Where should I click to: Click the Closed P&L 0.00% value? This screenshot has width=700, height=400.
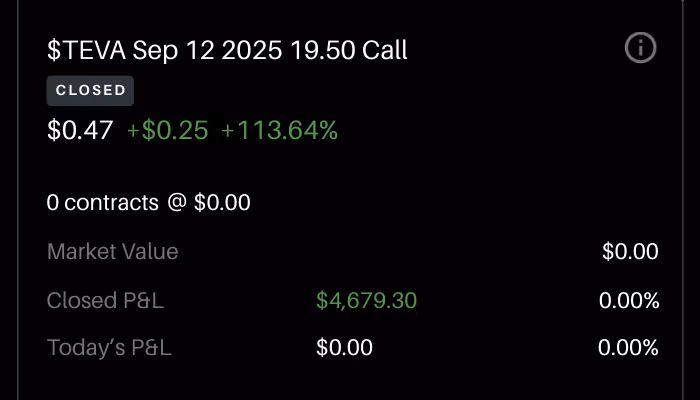tap(628, 300)
